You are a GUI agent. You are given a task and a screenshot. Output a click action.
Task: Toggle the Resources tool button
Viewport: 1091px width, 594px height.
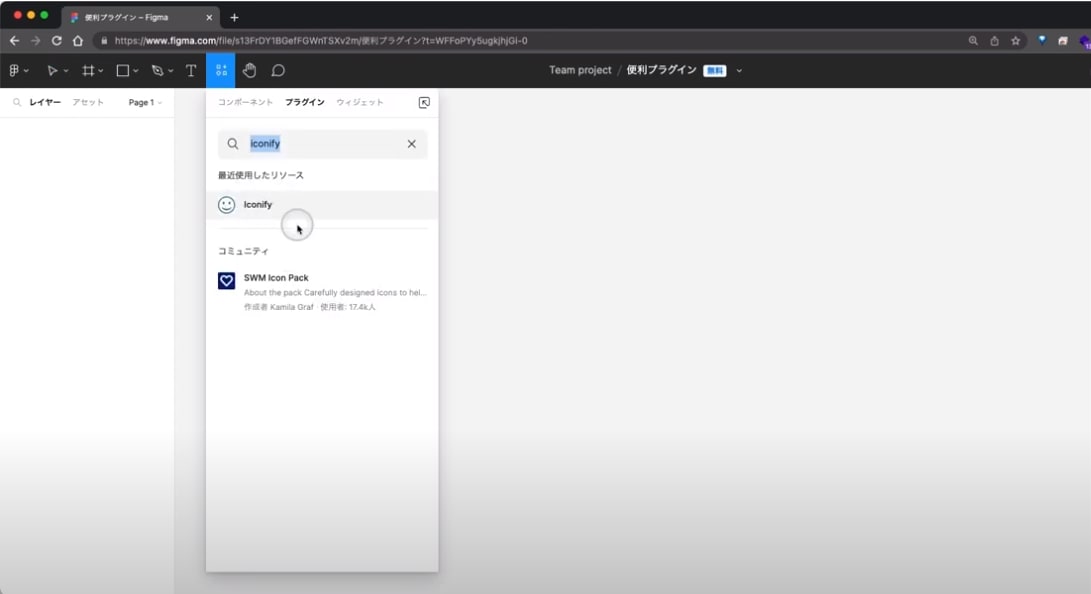[221, 70]
